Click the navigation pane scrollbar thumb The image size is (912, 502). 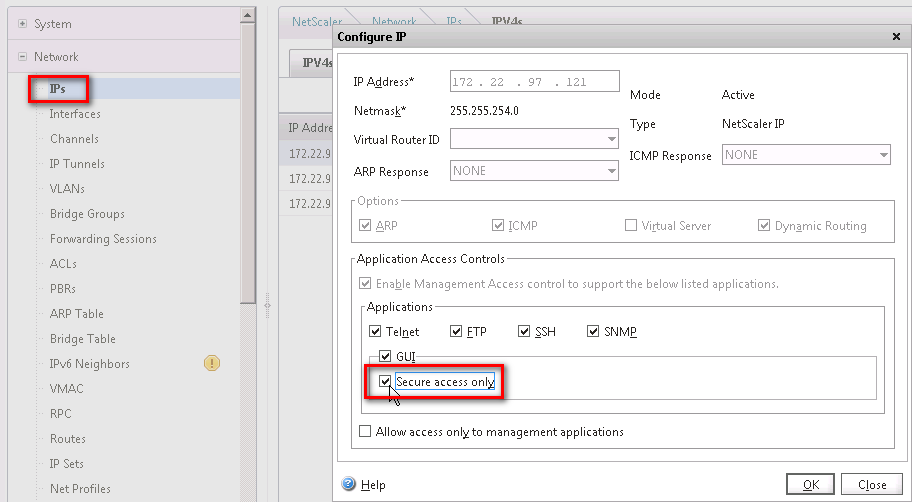pos(248,163)
